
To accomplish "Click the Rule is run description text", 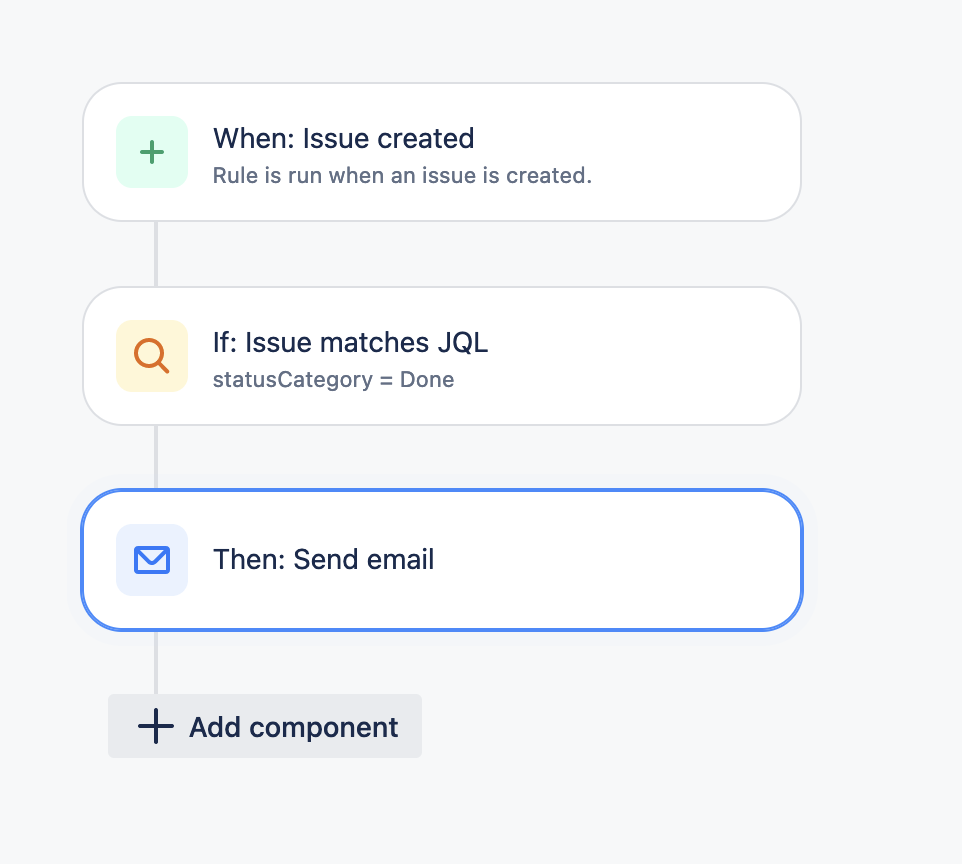I will (x=402, y=175).
